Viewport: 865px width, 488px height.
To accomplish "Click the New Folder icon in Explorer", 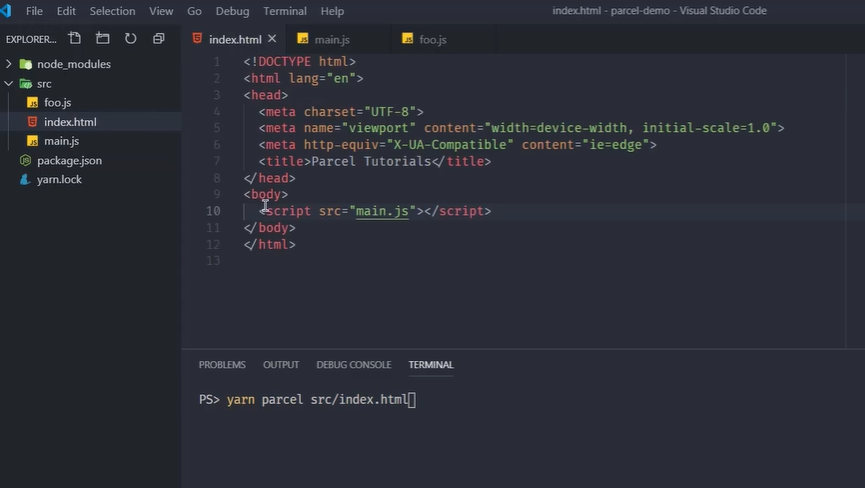I will [103, 39].
